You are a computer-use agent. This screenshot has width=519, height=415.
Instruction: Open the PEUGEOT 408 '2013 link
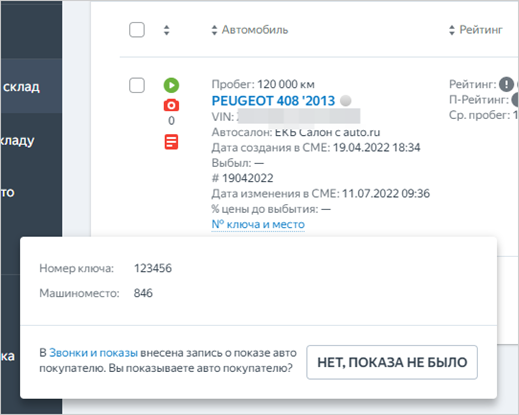pos(273,101)
